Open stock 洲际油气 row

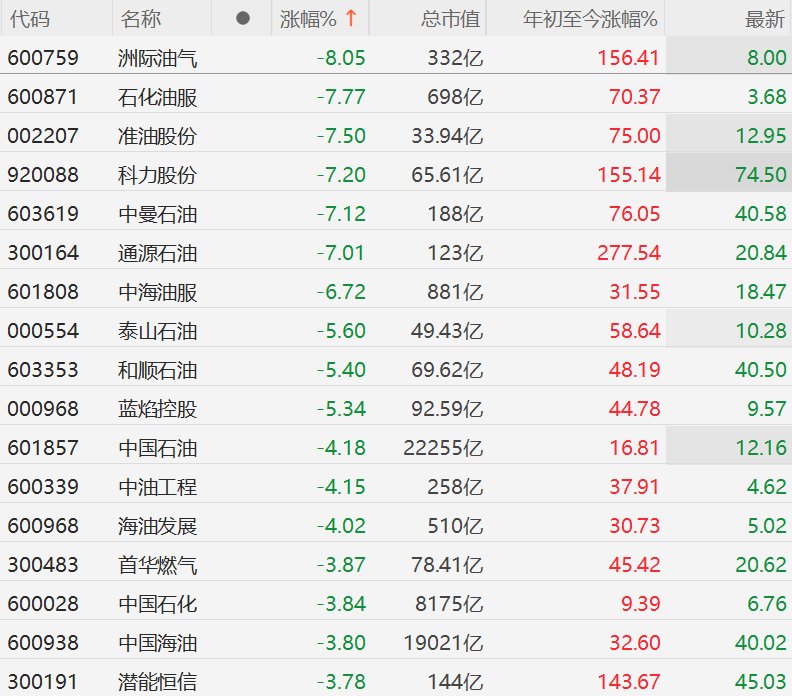pyautogui.click(x=396, y=58)
